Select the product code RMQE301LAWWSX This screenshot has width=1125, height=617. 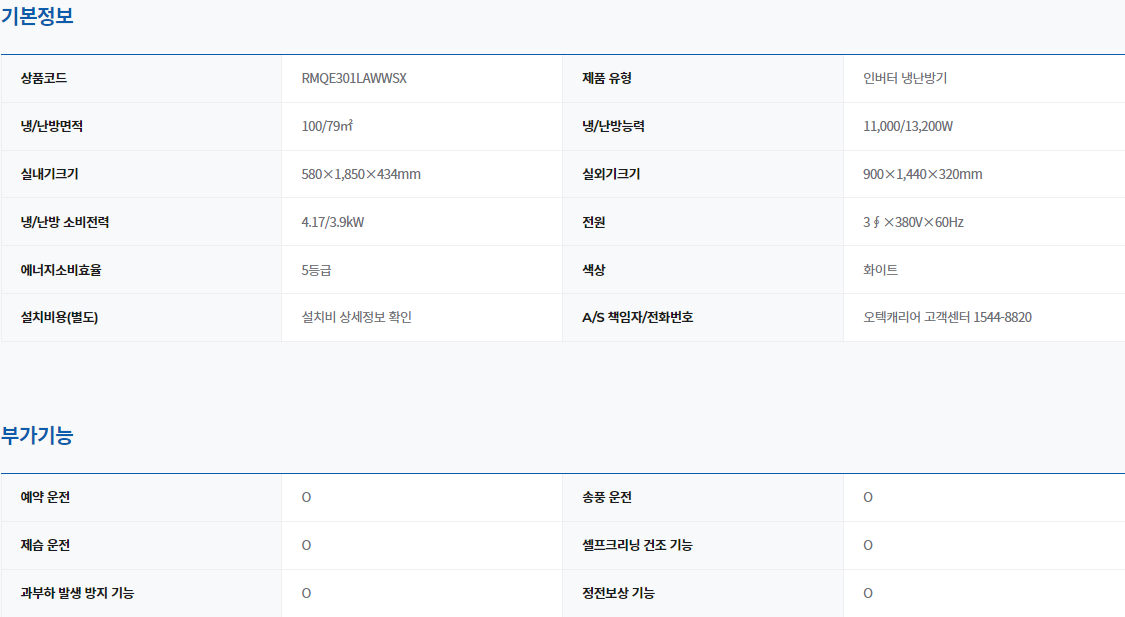click(354, 78)
